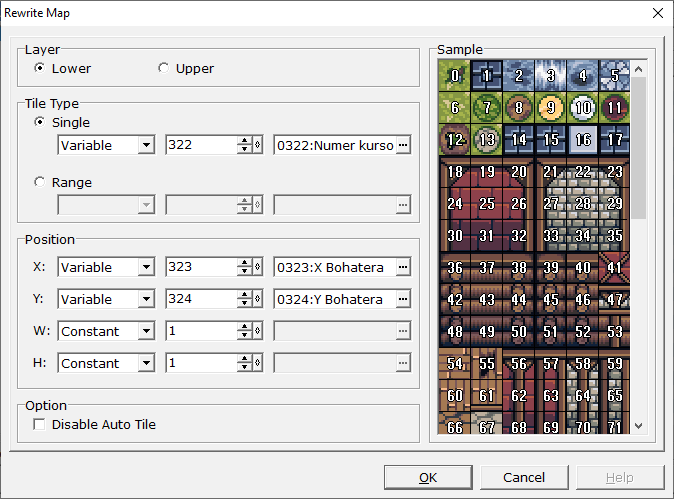
Task: Click the Y variable number field 324
Action: (x=201, y=299)
